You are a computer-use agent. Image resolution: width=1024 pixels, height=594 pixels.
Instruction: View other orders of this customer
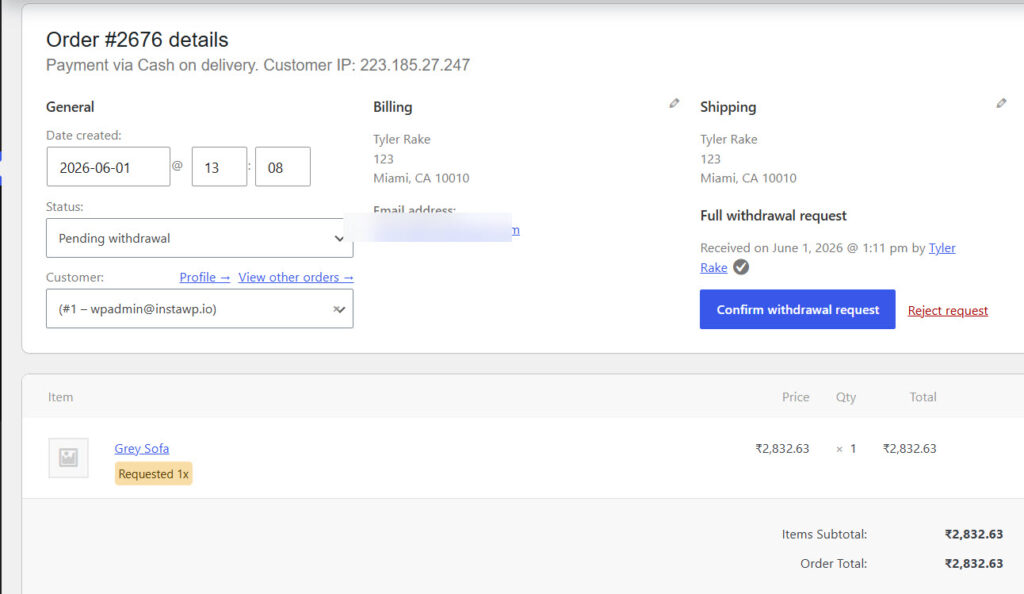pos(296,277)
